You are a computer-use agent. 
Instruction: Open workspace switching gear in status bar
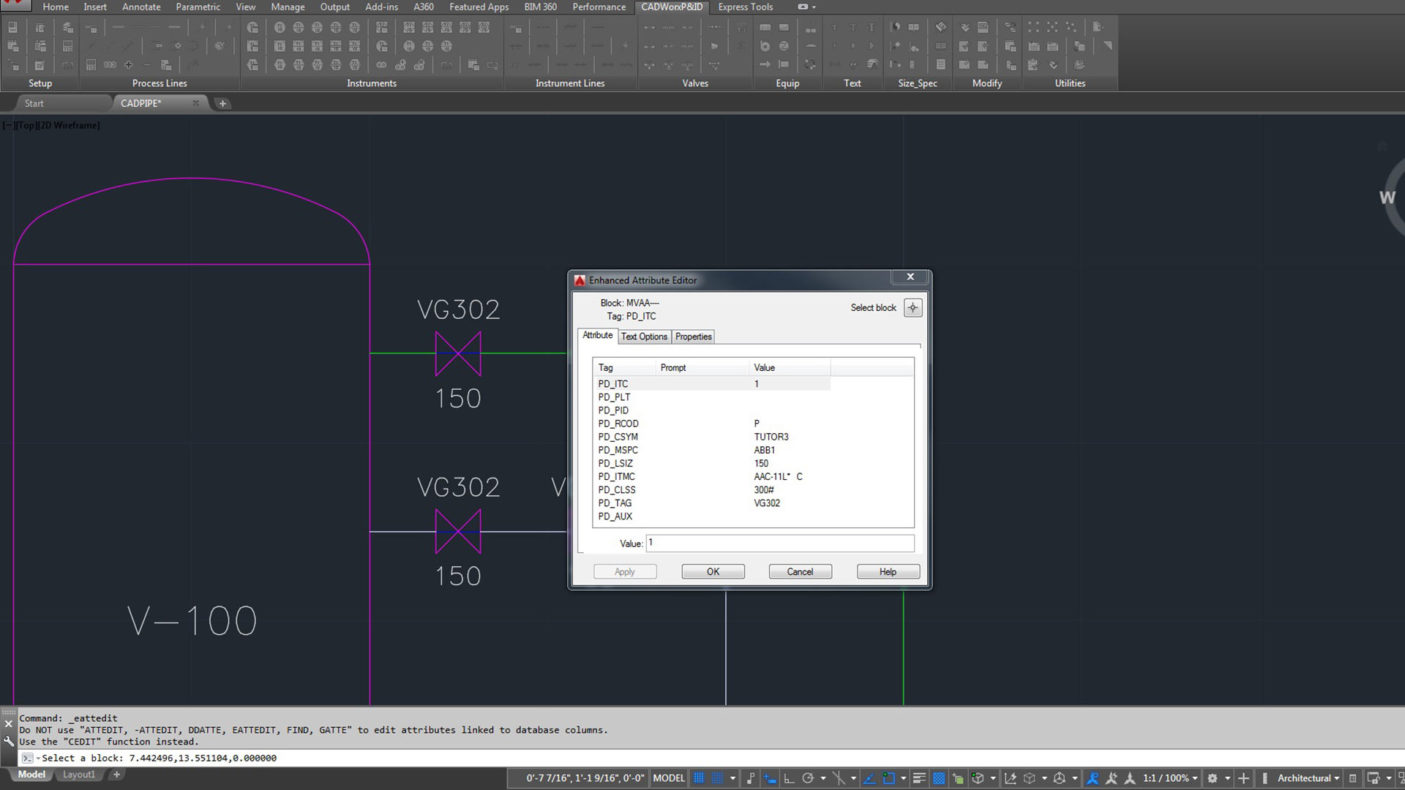pos(1214,778)
